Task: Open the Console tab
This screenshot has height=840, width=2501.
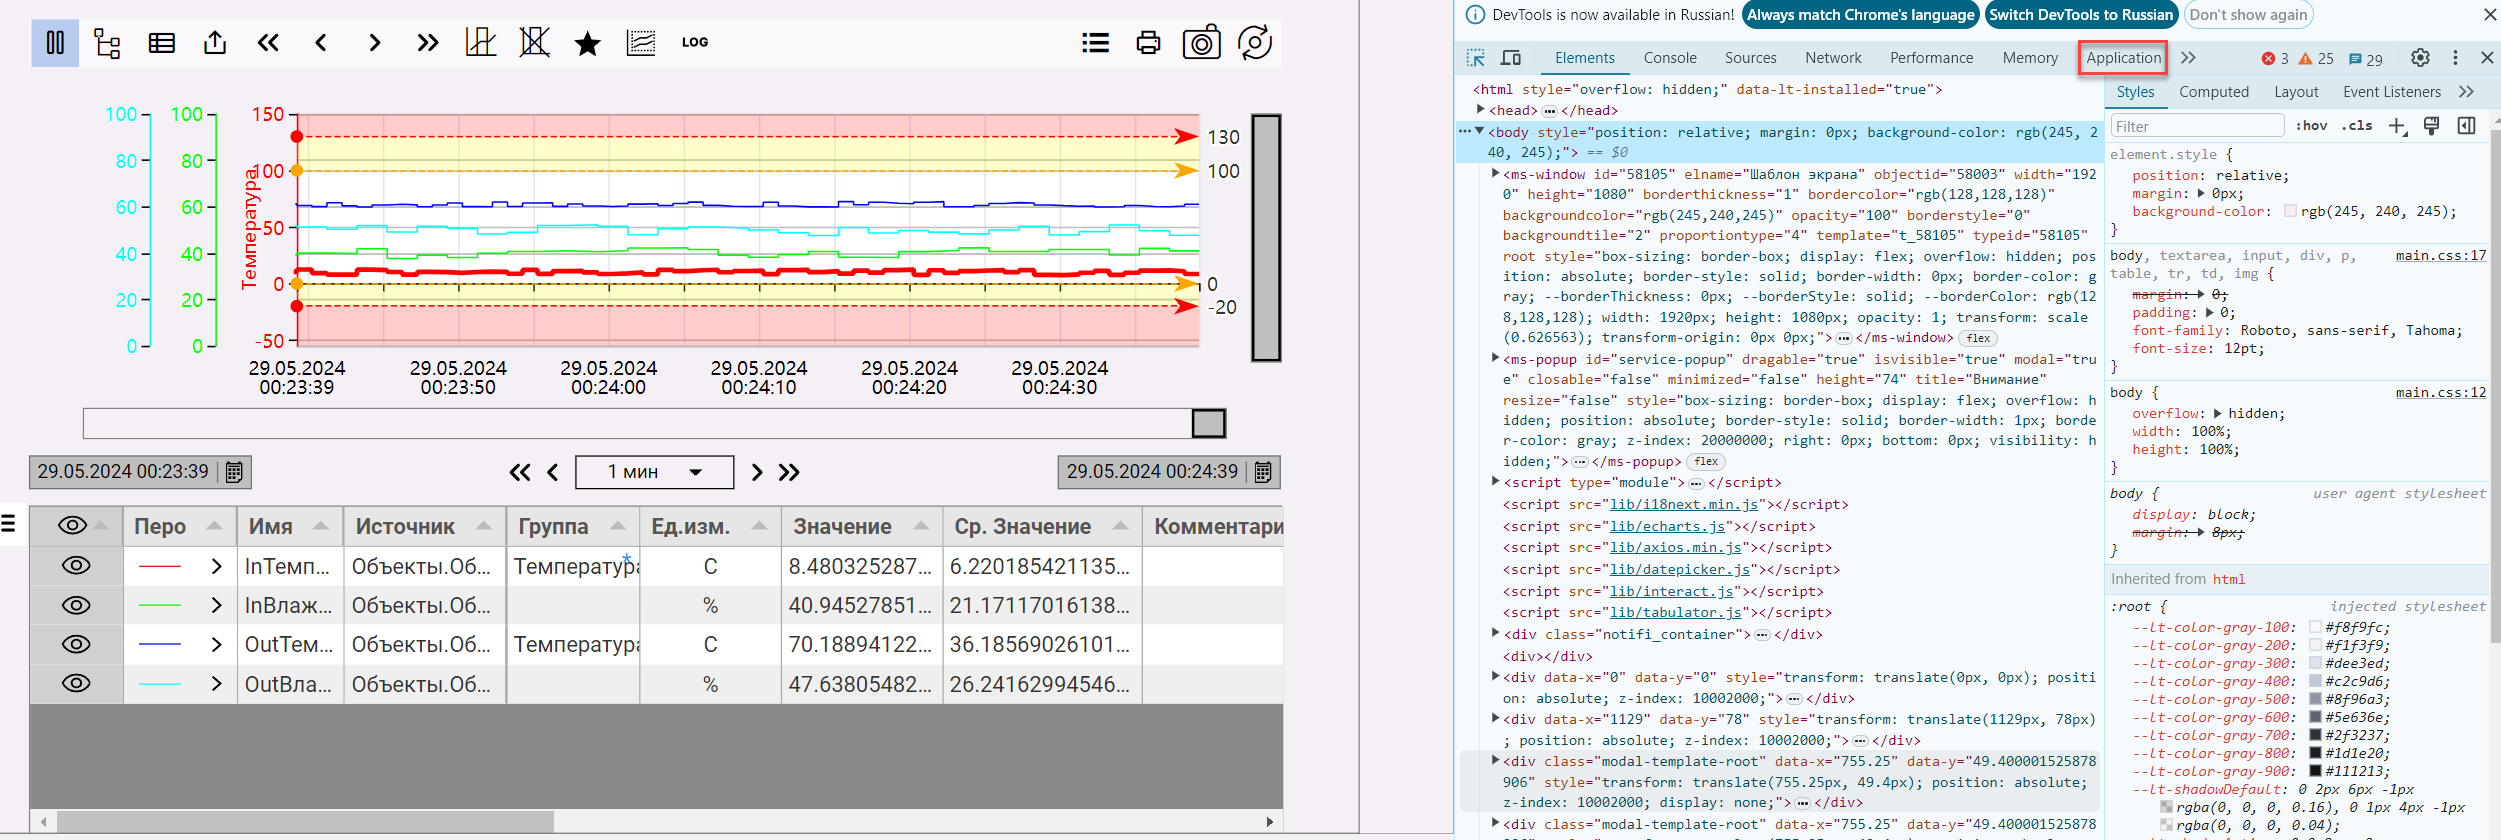Action: pyautogui.click(x=1669, y=58)
